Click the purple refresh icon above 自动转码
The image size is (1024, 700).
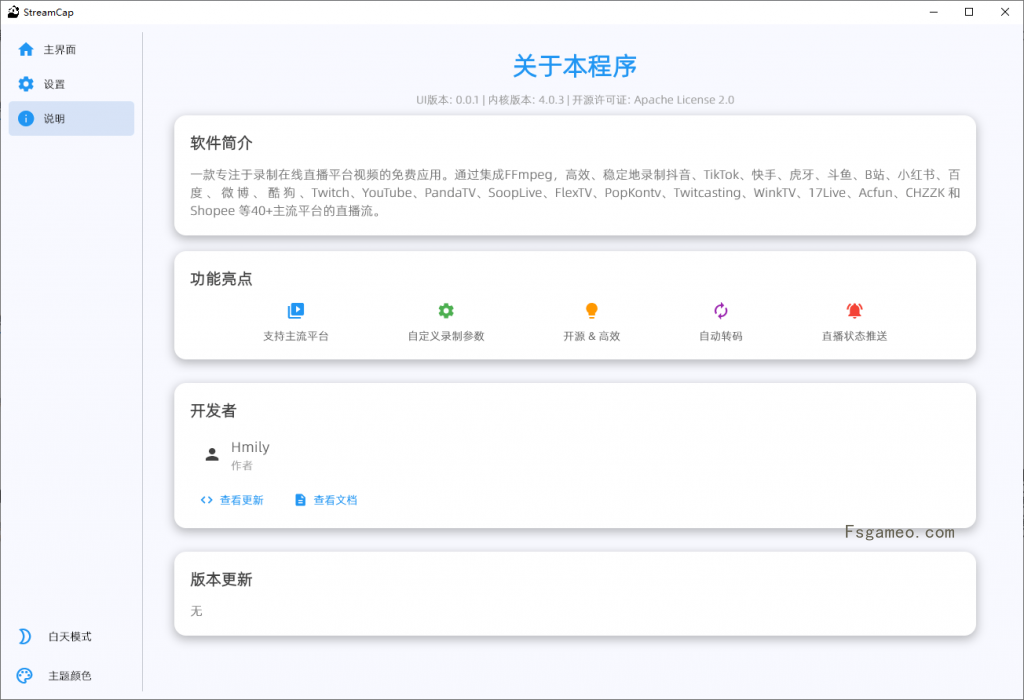point(721,311)
